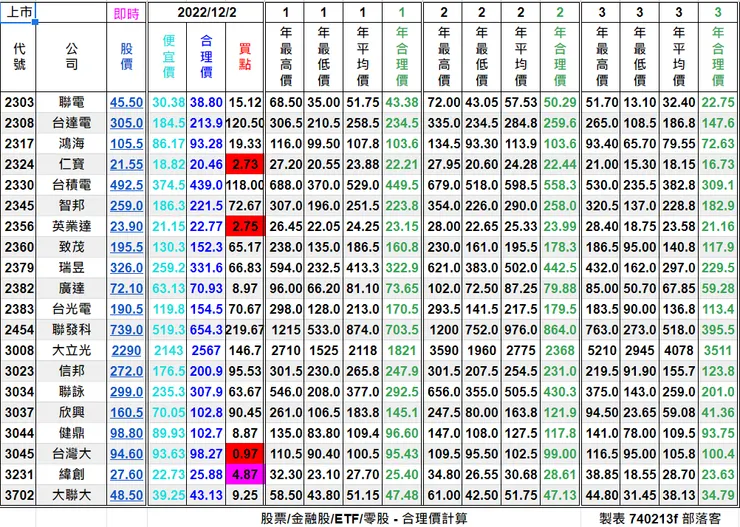Select the green 22.75 three-year fair price for 聯電
The width and height of the screenshot is (740, 527).
[x=718, y=102]
